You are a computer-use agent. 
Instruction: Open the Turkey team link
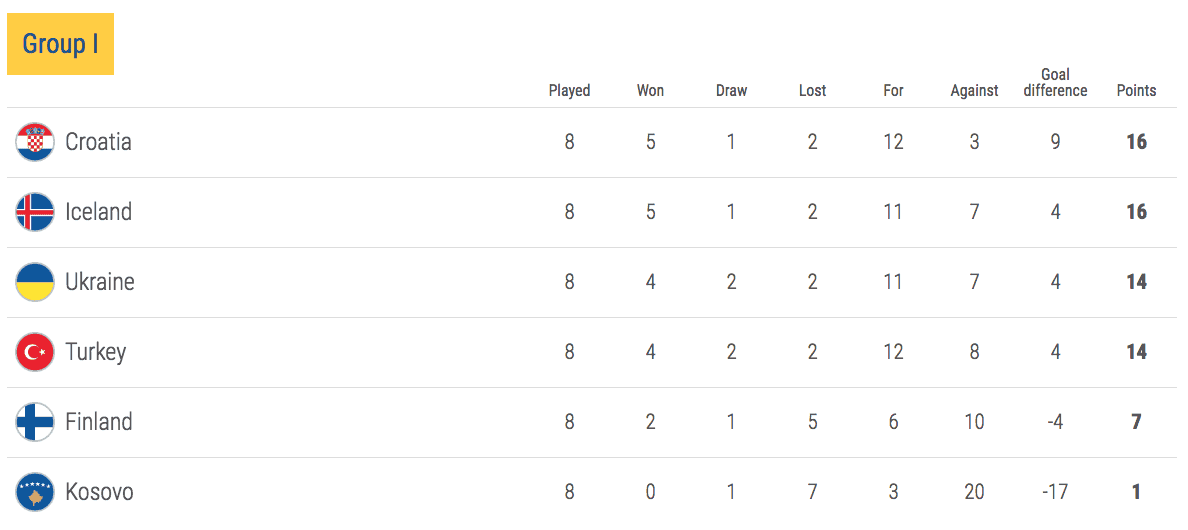95,352
